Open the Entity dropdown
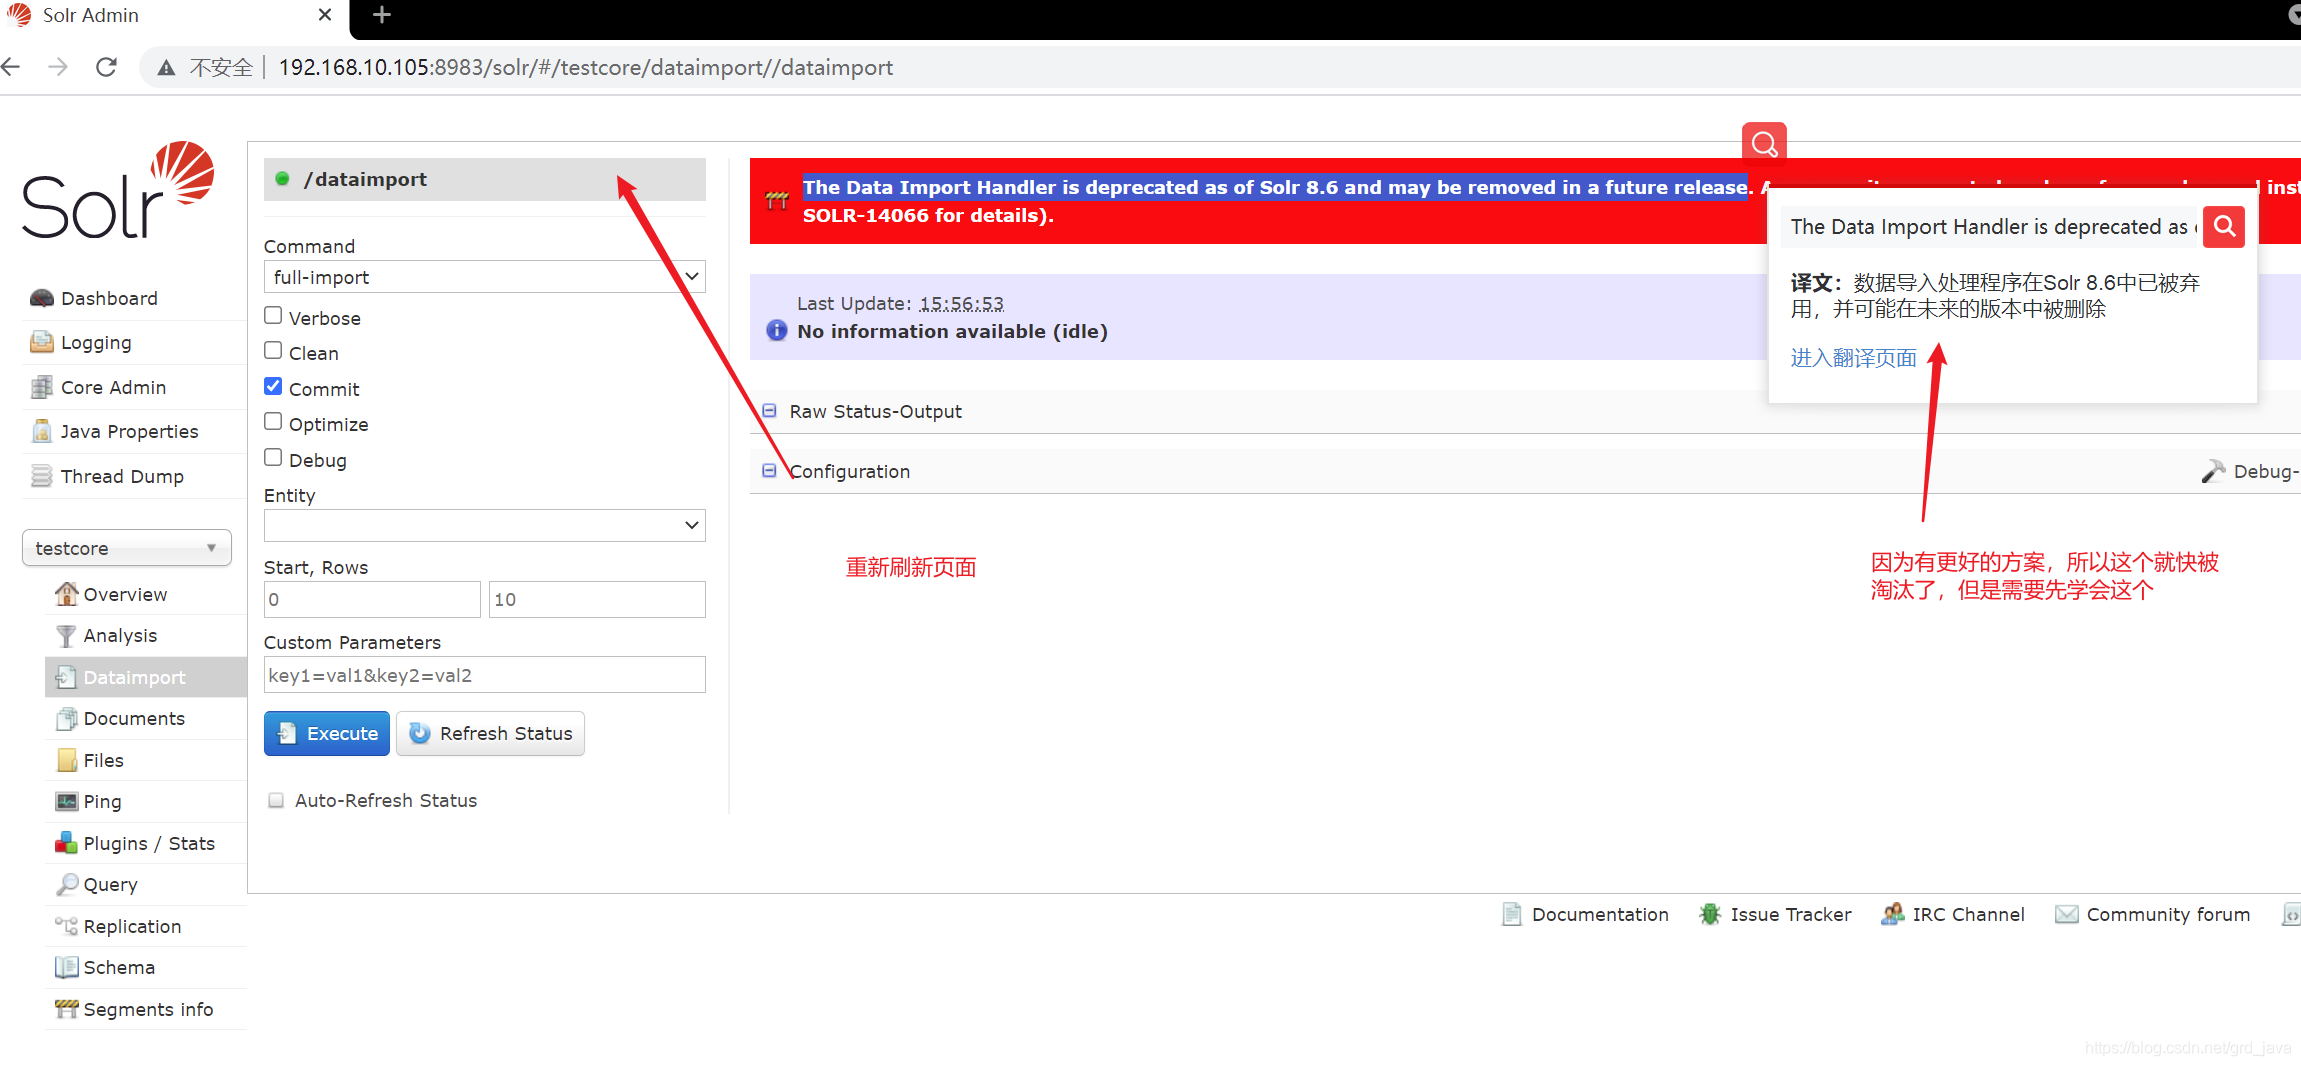This screenshot has height=1066, width=2301. 484,526
